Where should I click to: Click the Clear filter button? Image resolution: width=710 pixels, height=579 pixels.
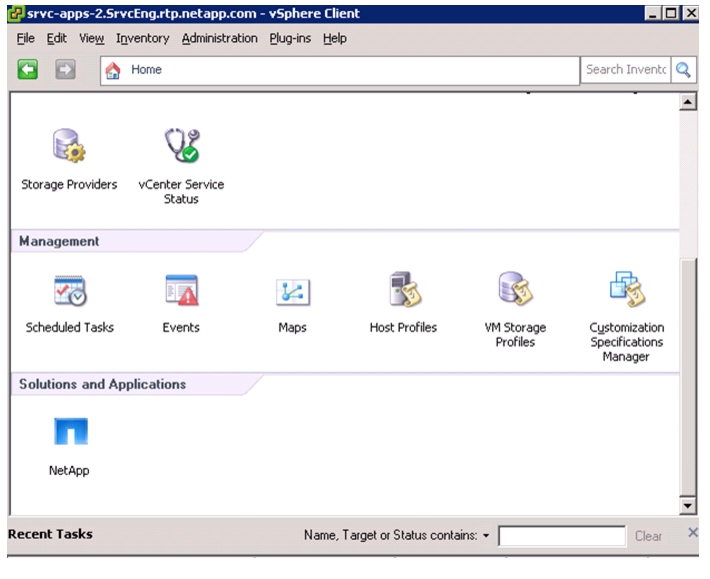point(648,536)
